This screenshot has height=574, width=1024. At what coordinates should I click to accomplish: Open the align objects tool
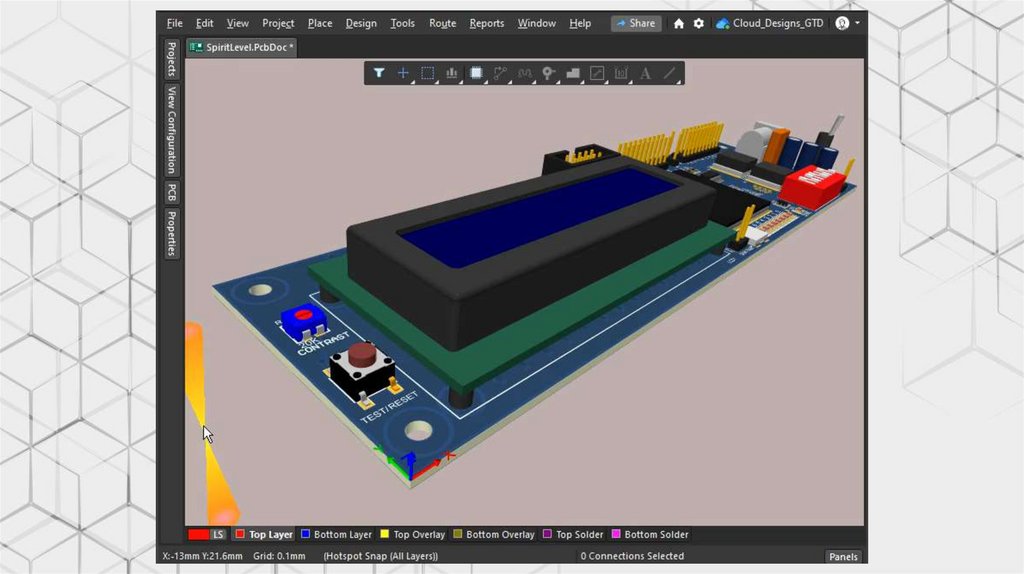click(452, 73)
